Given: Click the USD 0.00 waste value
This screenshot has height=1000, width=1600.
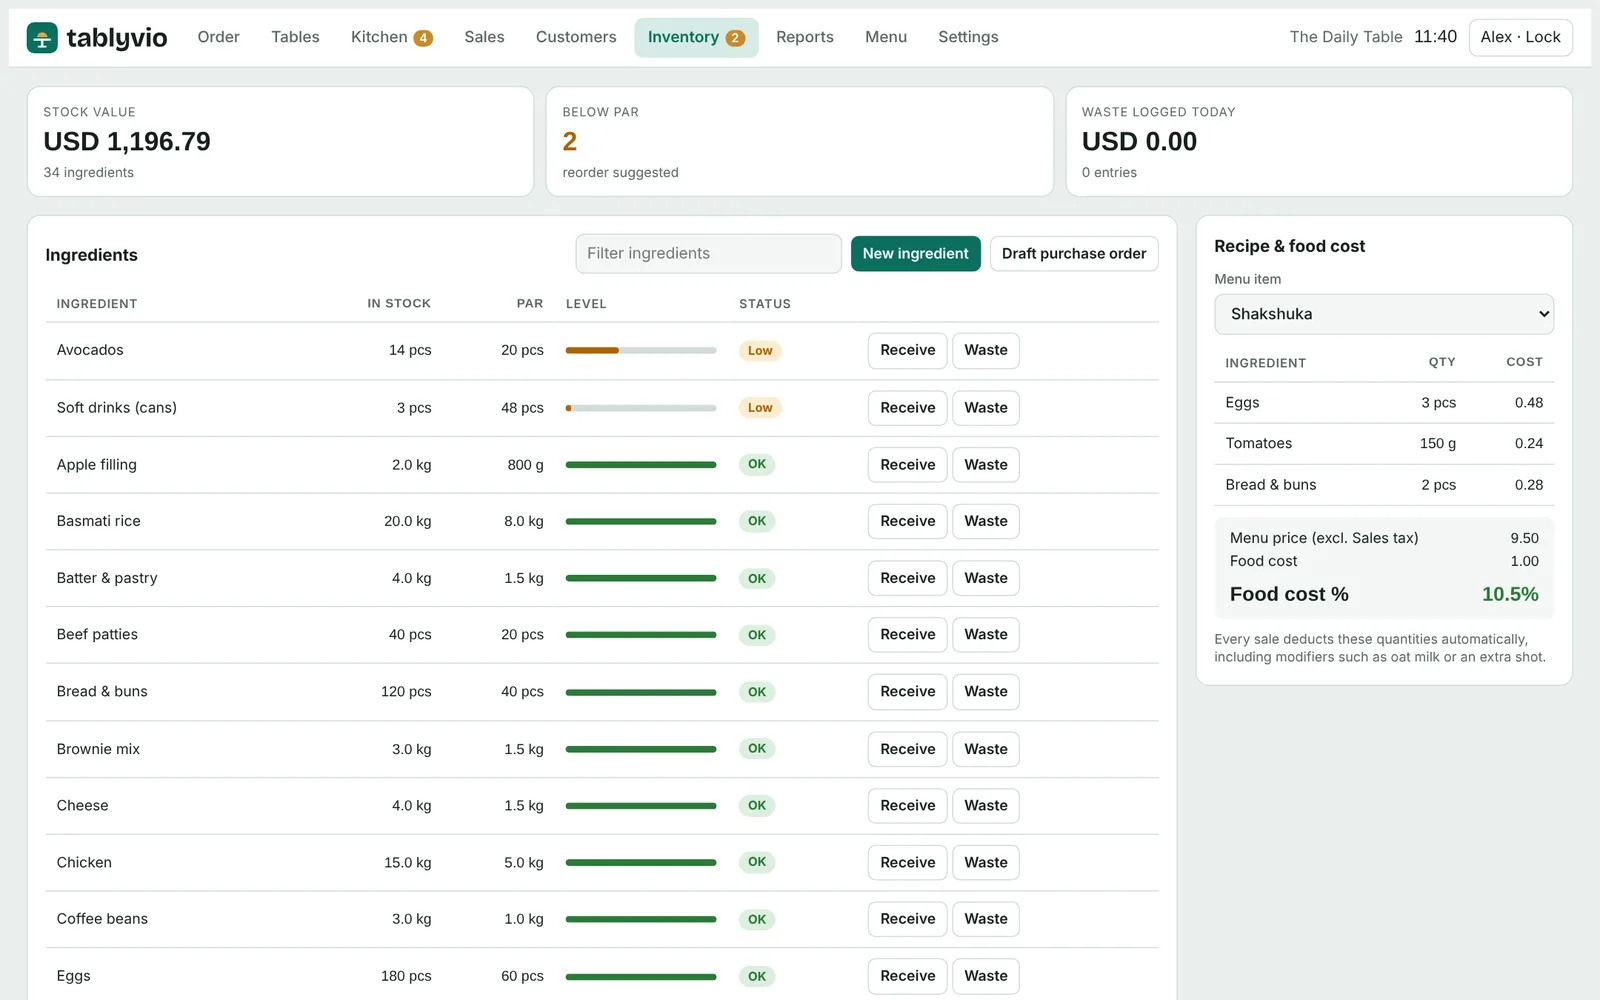Looking at the screenshot, I should 1139,141.
